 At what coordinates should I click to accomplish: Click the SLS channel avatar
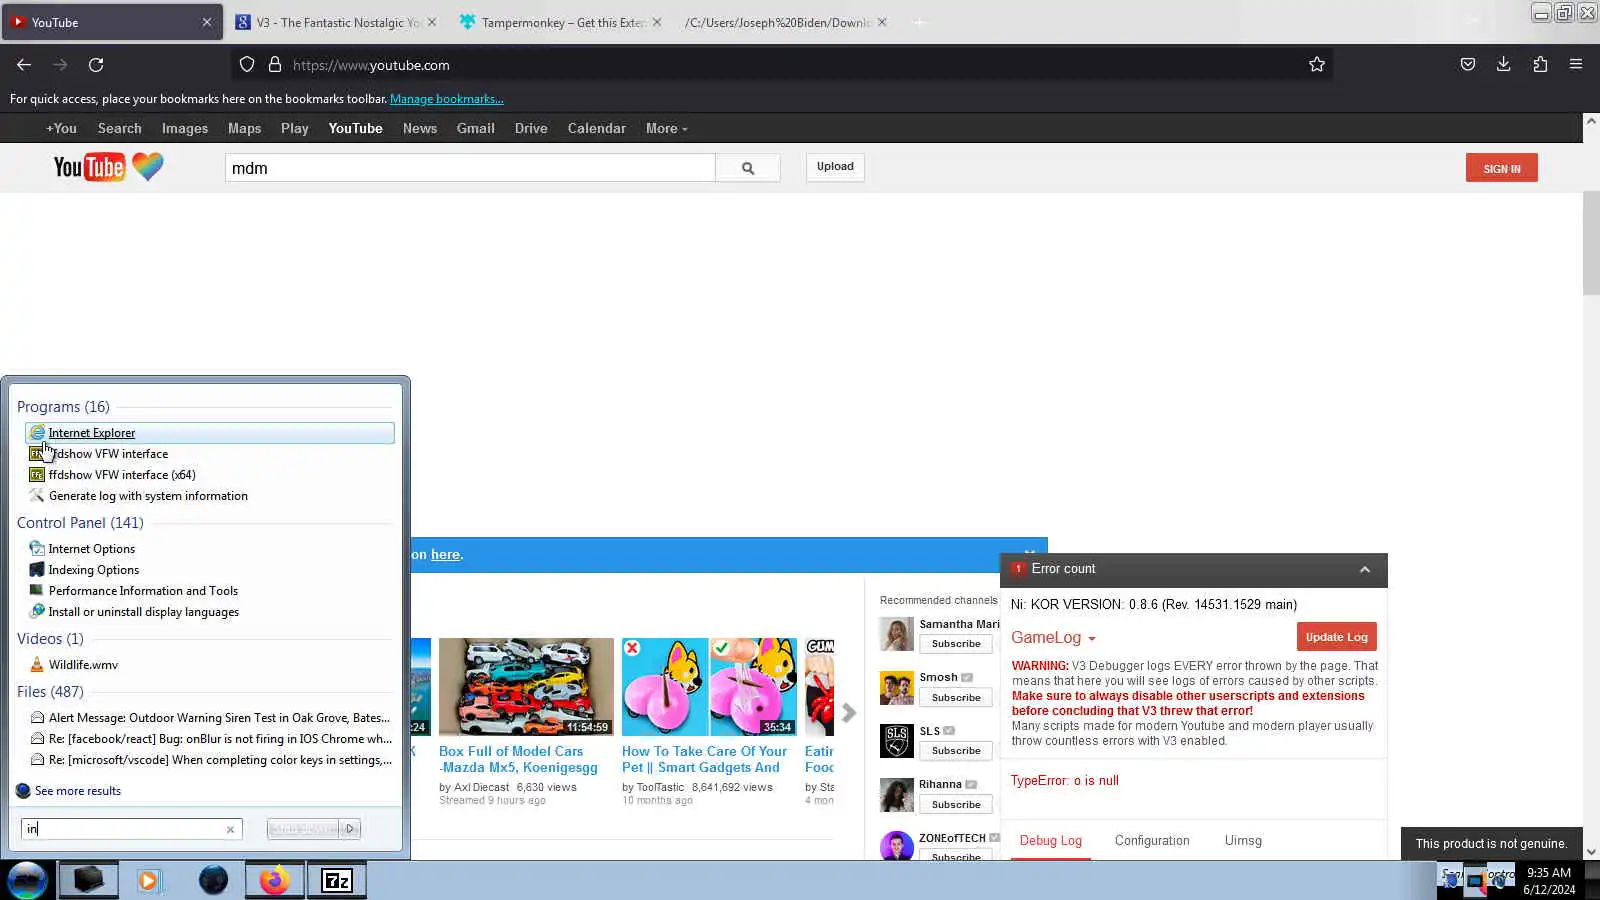896,741
